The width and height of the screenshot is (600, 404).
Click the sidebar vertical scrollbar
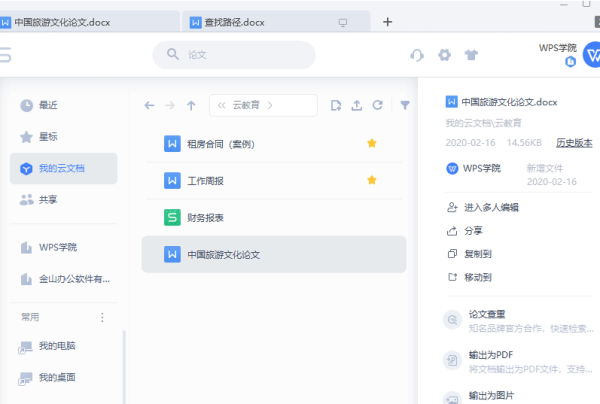click(124, 367)
